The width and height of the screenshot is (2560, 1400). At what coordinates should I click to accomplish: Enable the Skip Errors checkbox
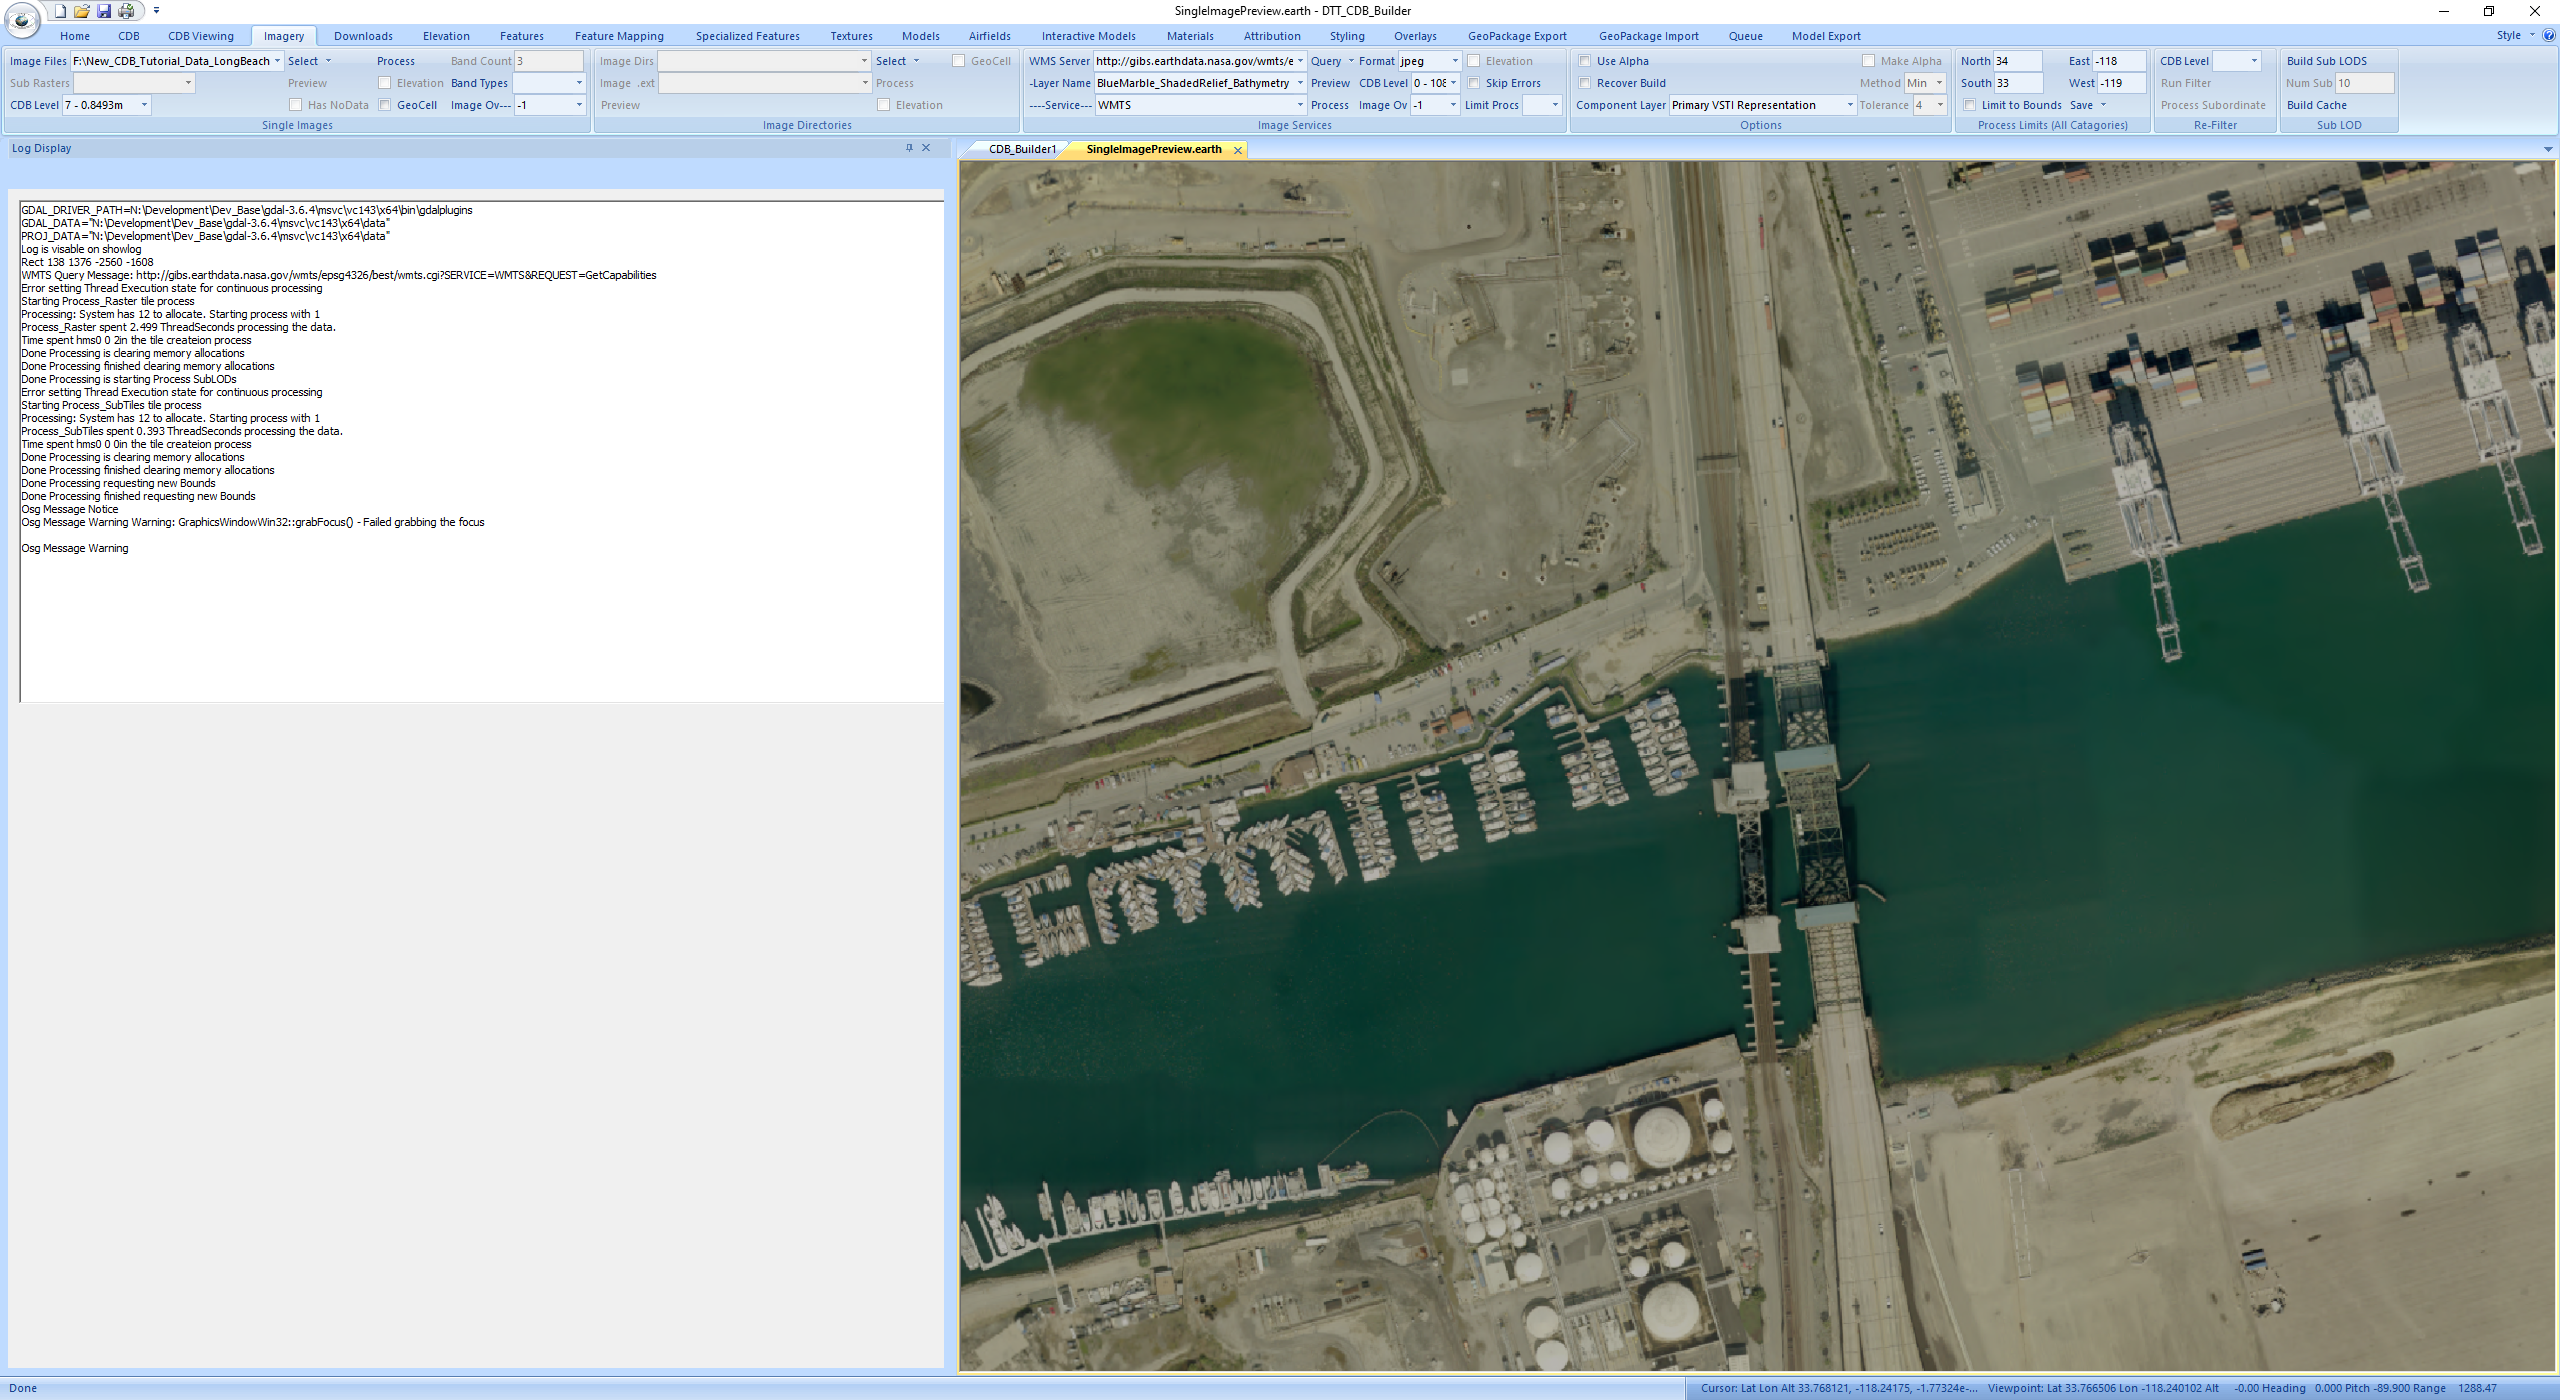tap(1474, 83)
